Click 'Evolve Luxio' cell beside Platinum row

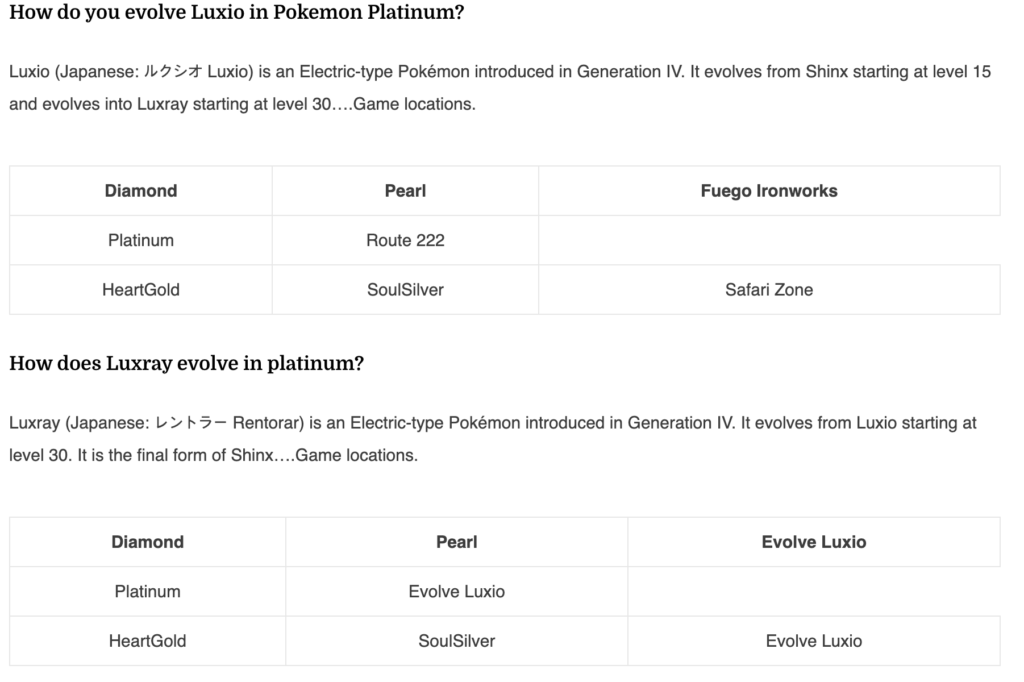point(456,592)
